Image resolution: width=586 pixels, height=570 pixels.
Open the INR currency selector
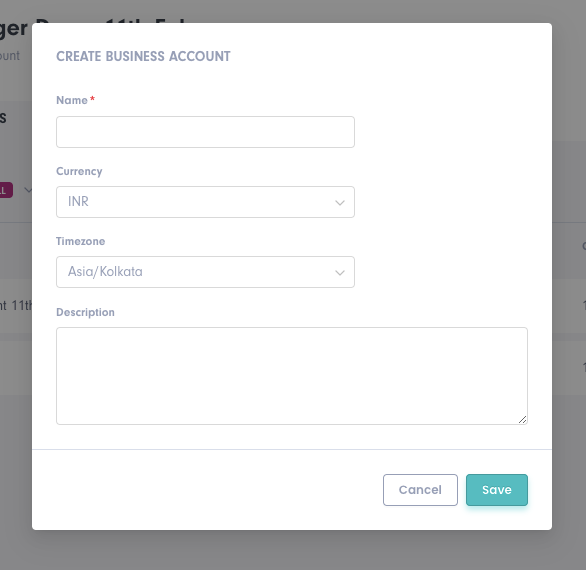coord(205,202)
